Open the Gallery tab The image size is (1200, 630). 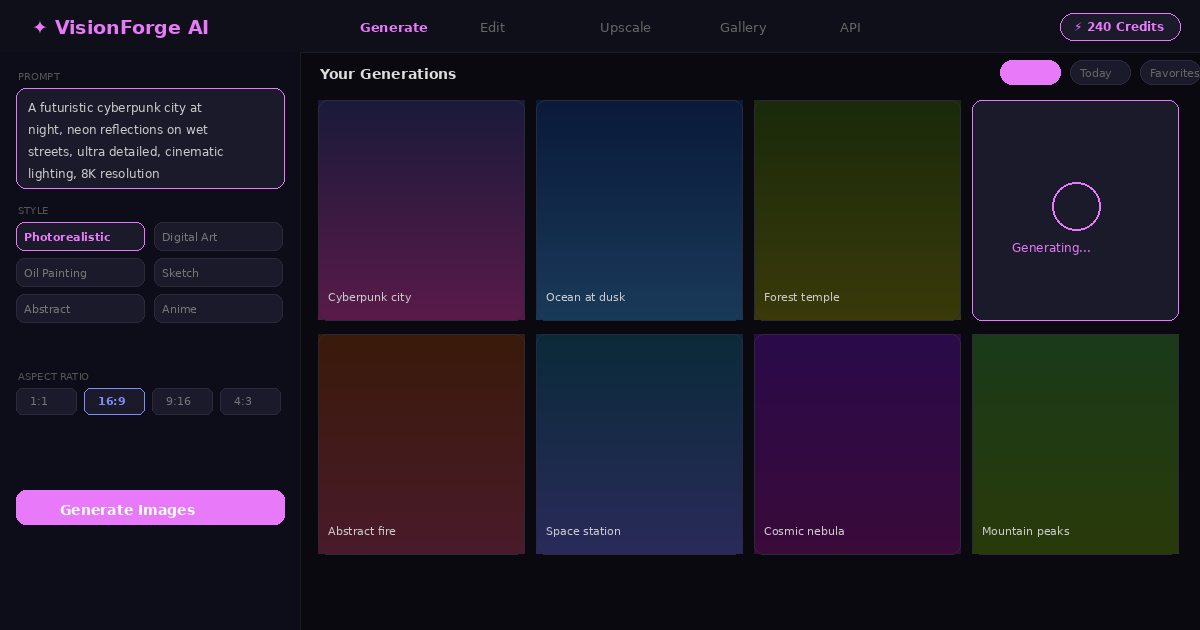click(743, 28)
